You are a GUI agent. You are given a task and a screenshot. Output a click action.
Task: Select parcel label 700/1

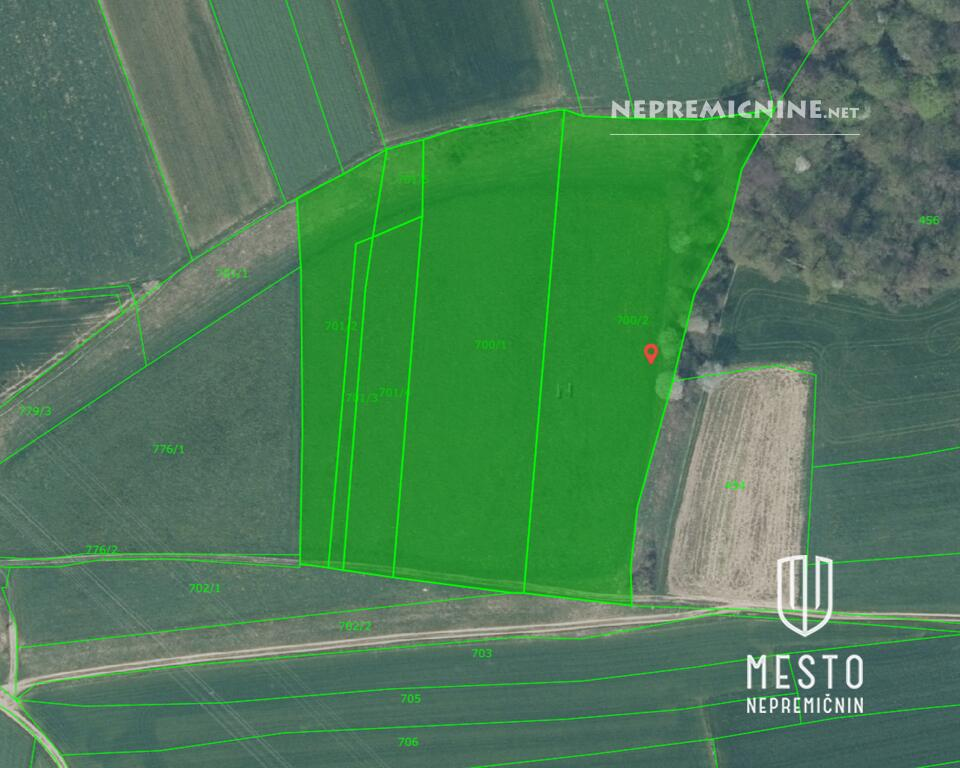(490, 345)
